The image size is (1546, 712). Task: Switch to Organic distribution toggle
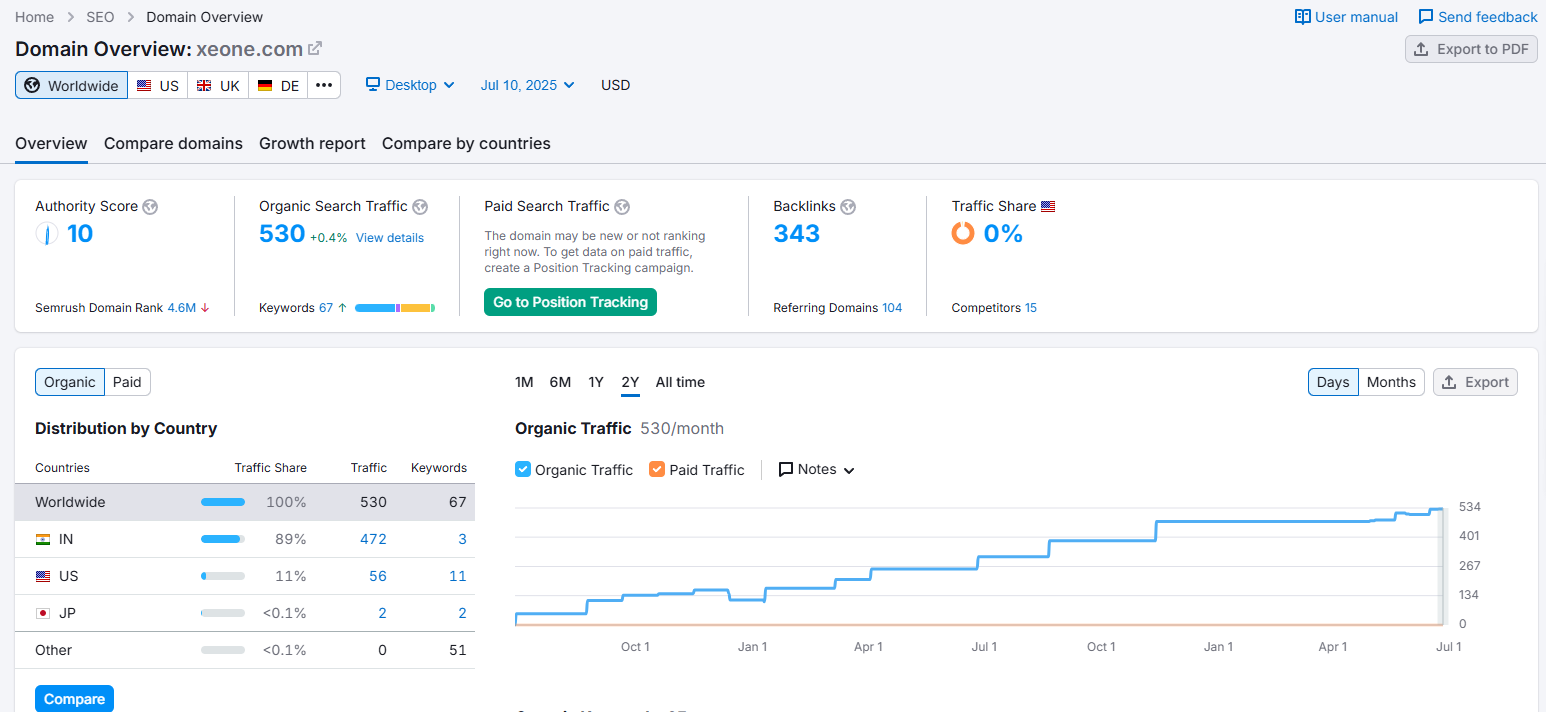(x=70, y=382)
